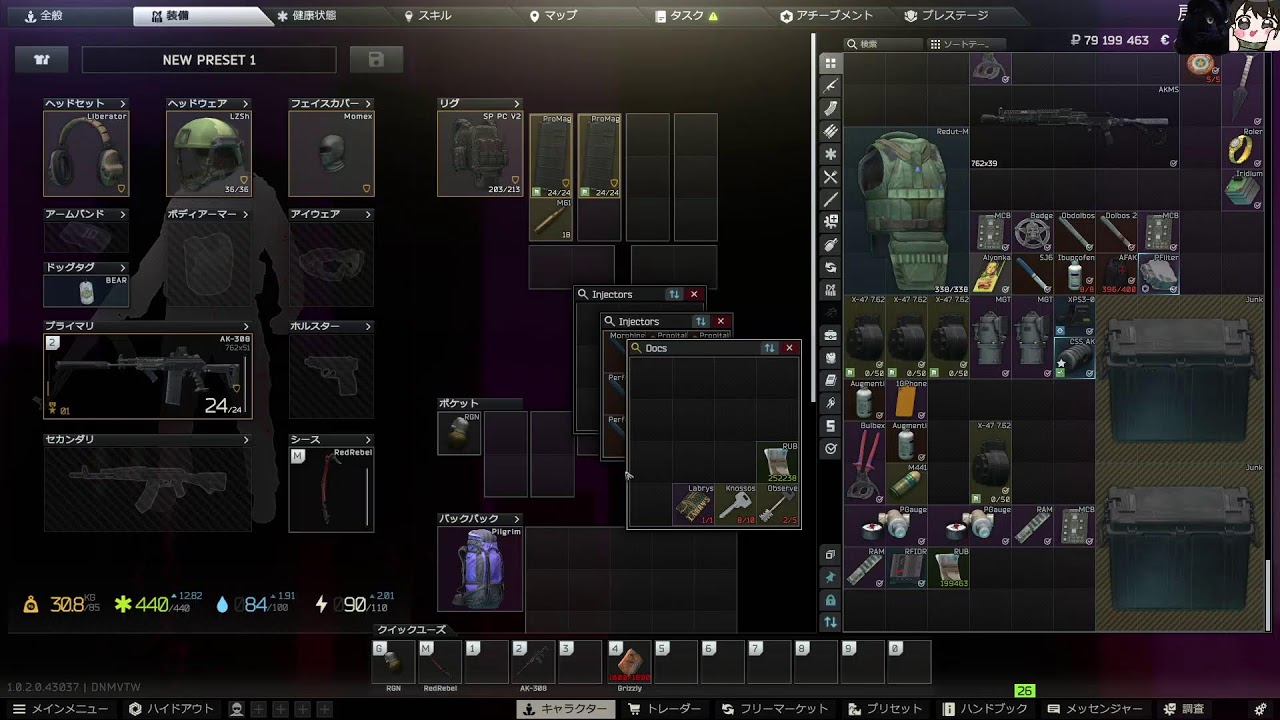Open the スキル skills tab
Viewport: 1280px width, 720px height.
coord(427,16)
